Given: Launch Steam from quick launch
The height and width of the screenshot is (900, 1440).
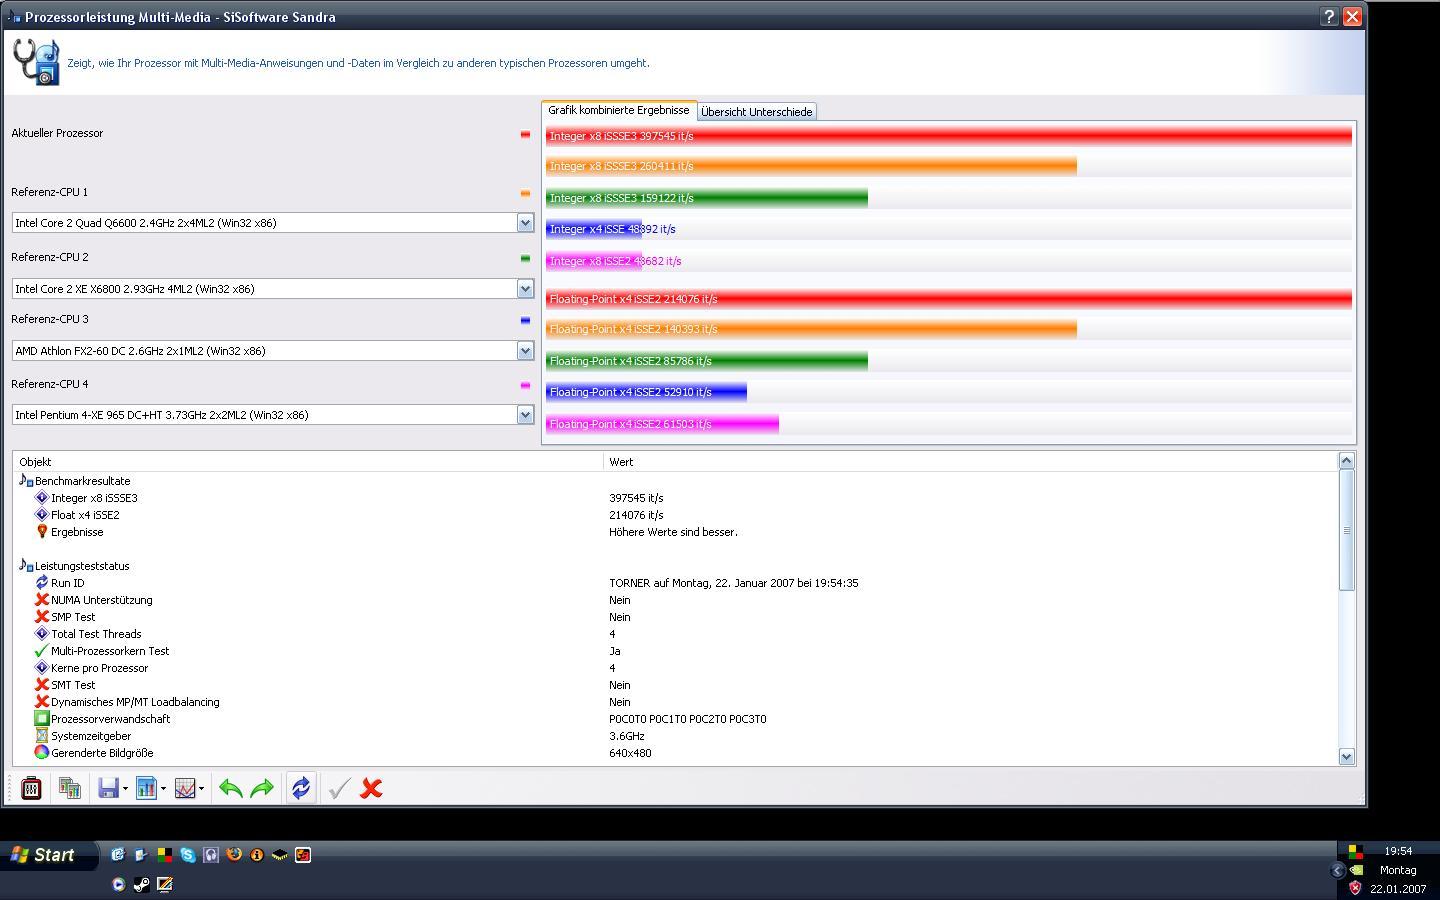Looking at the screenshot, I should click(141, 884).
